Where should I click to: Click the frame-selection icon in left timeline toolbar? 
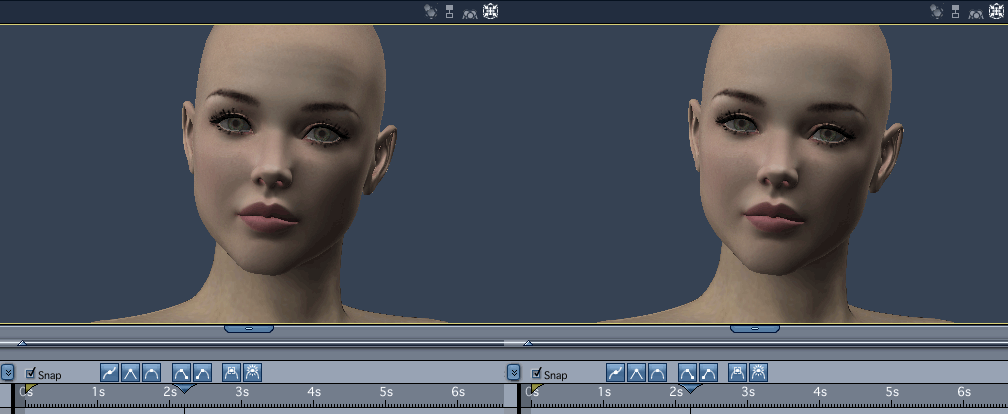coord(232,372)
